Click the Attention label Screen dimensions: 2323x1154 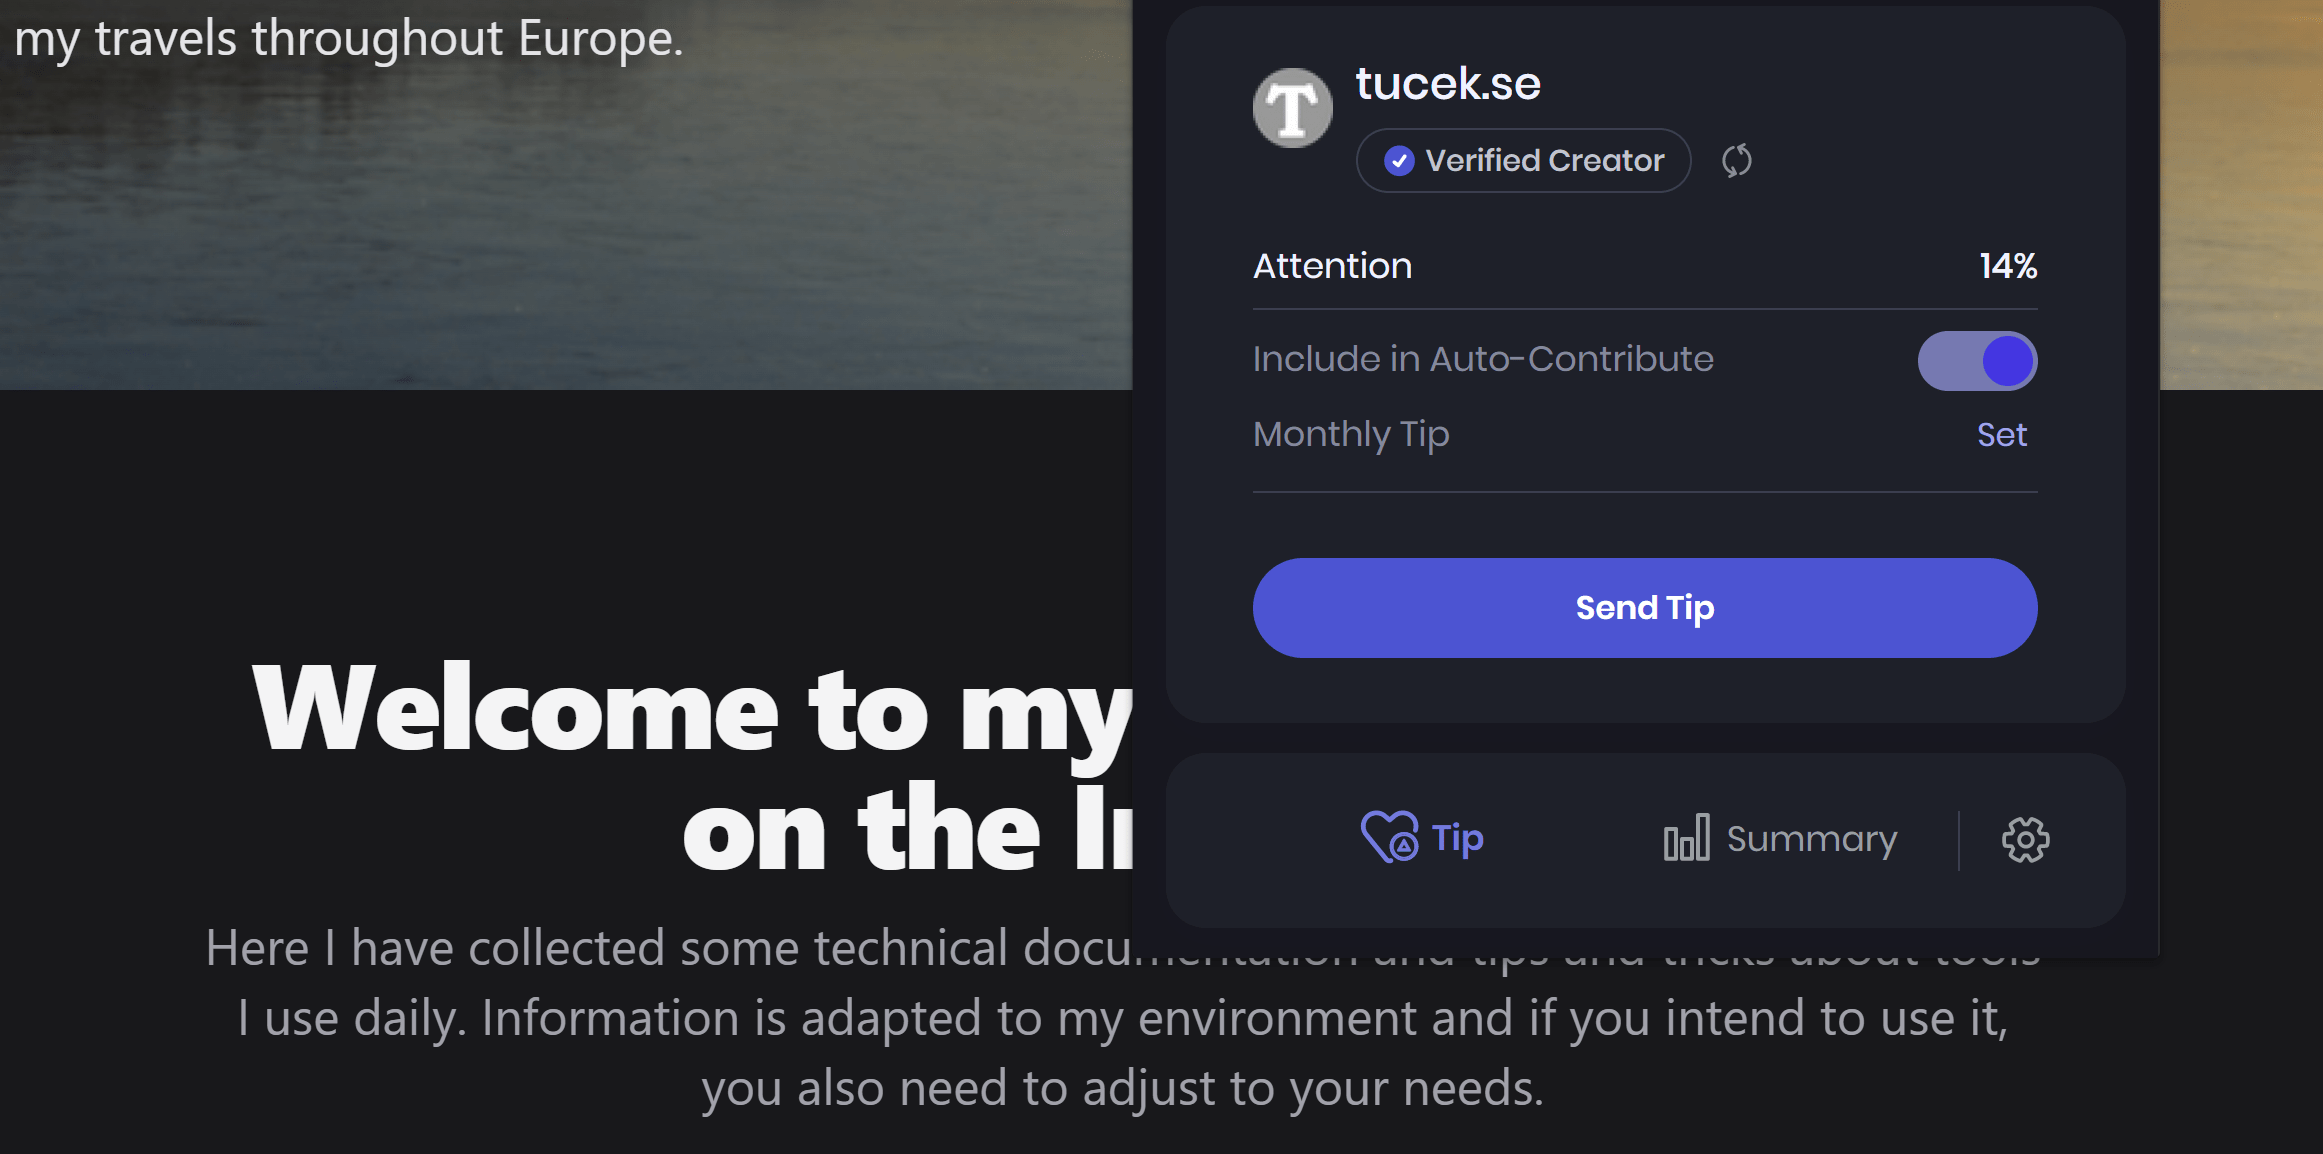click(1332, 266)
